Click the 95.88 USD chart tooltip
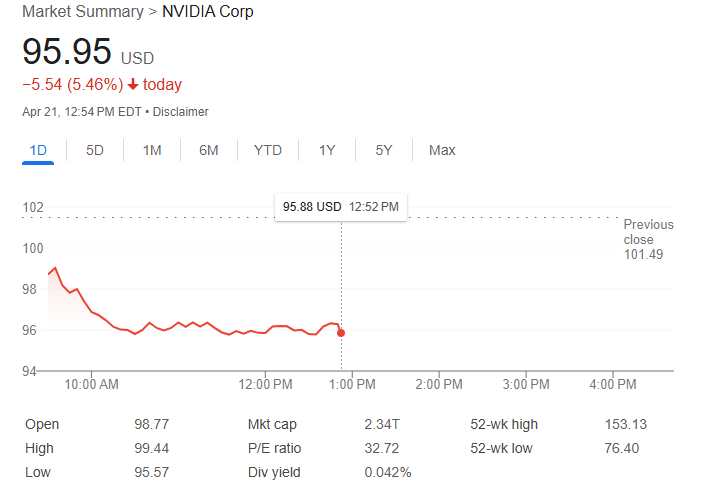 click(341, 206)
